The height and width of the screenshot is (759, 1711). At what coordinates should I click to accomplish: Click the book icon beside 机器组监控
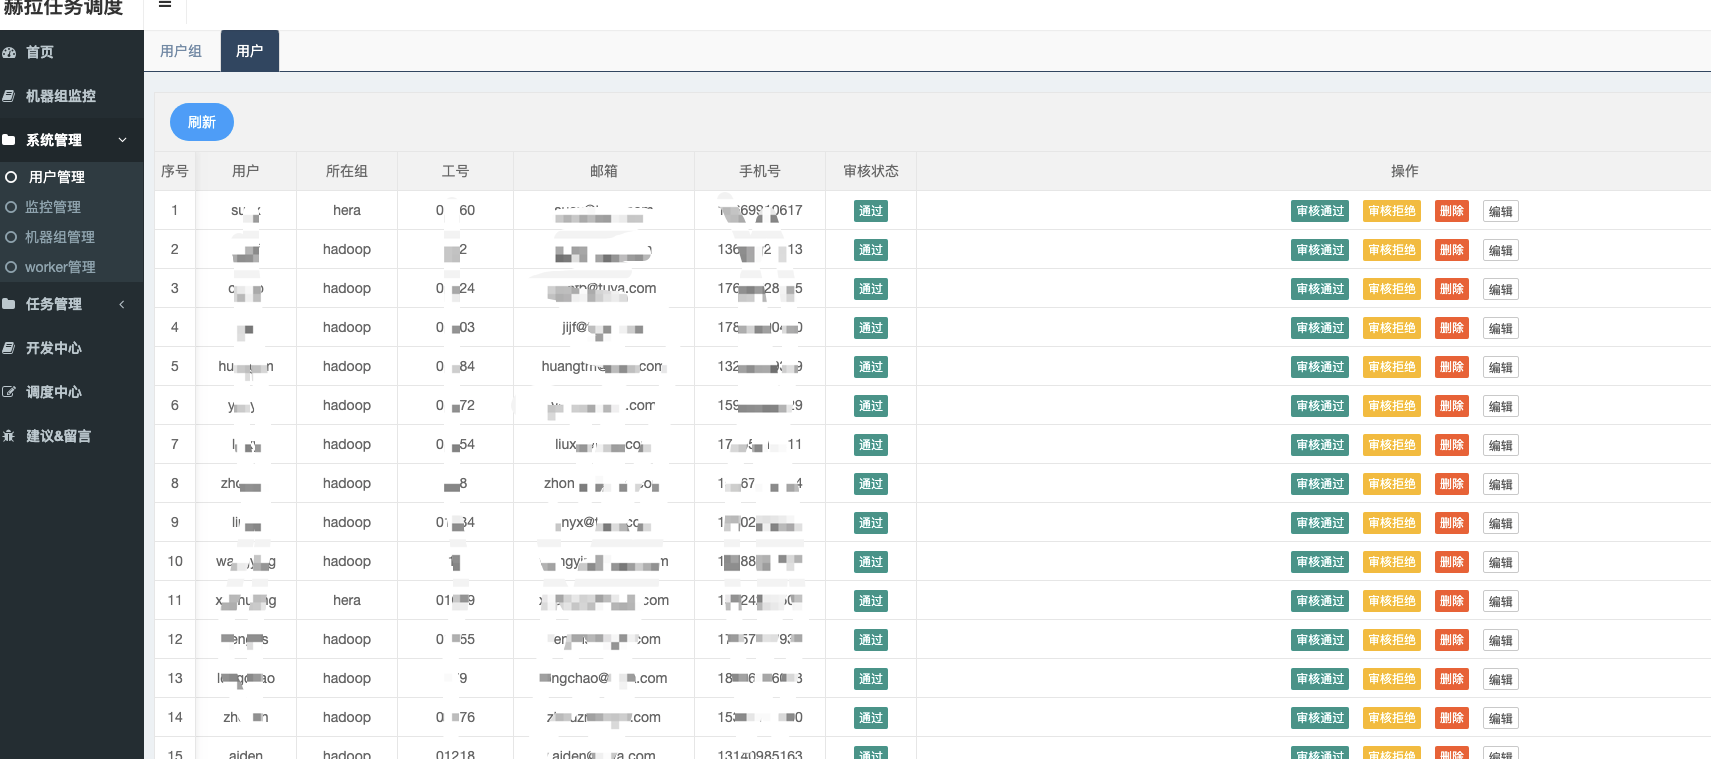coord(9,96)
